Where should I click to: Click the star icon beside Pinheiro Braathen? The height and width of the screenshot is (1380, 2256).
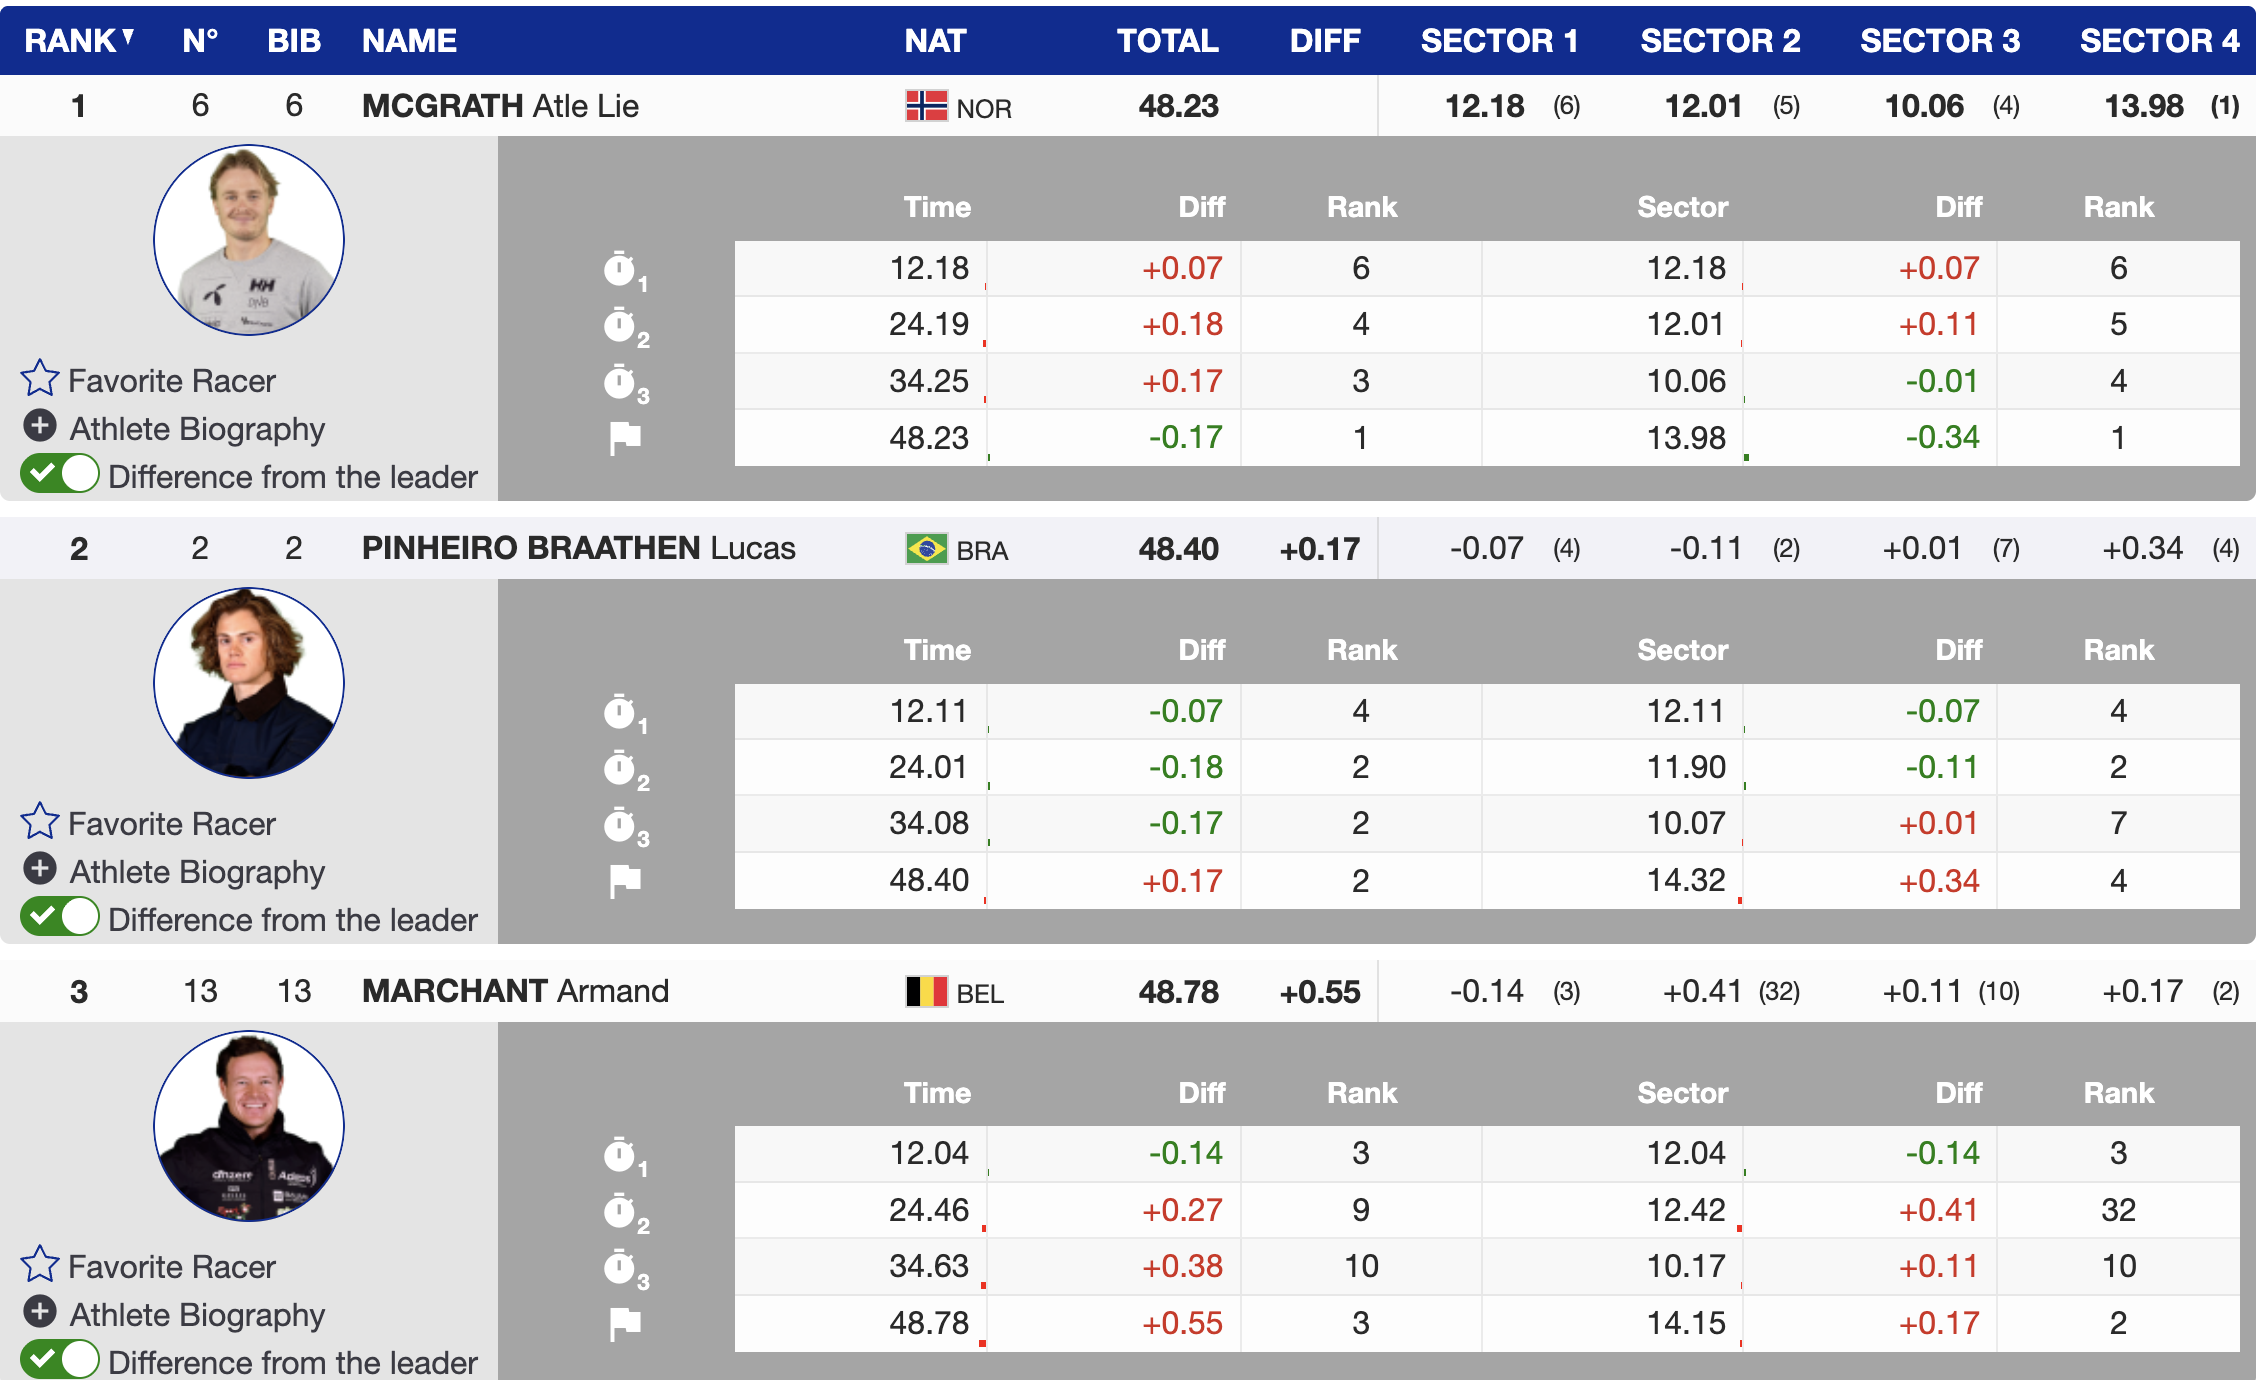point(40,822)
